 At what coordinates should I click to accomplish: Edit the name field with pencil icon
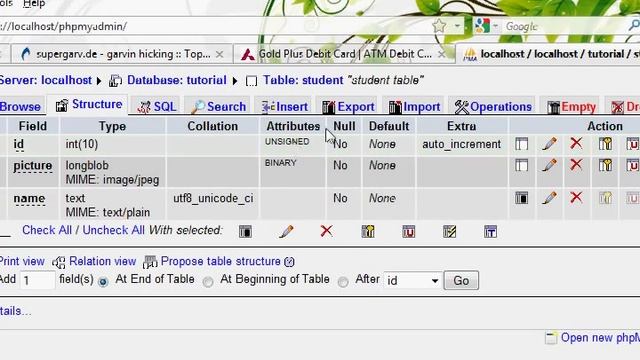point(549,198)
